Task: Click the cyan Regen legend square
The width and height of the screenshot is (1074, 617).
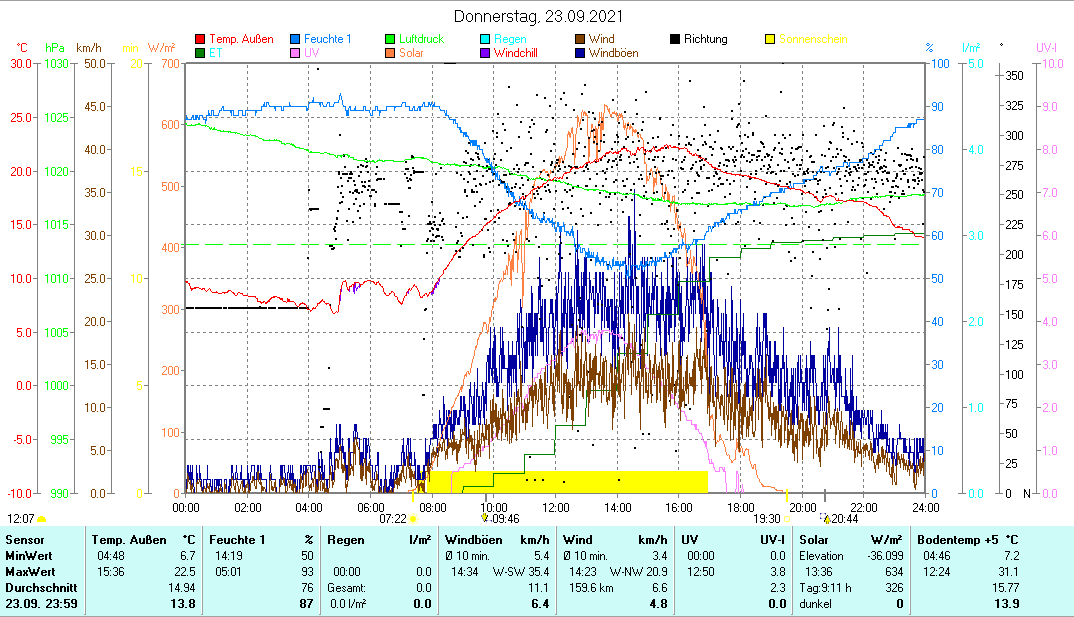Action: pos(484,40)
